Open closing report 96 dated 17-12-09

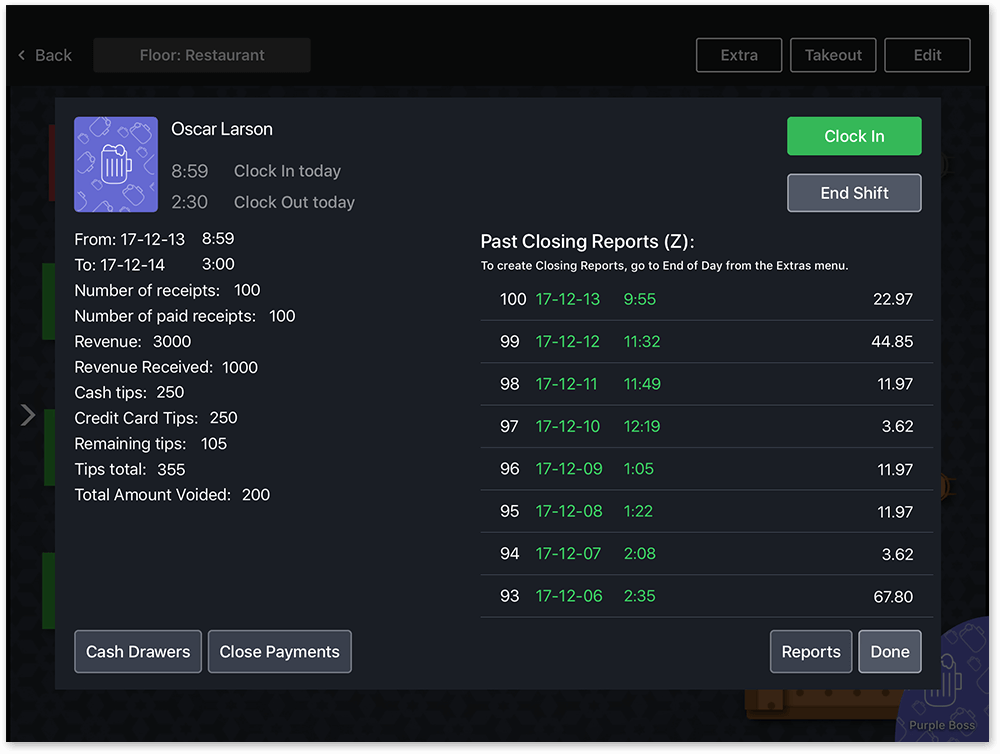tap(706, 469)
